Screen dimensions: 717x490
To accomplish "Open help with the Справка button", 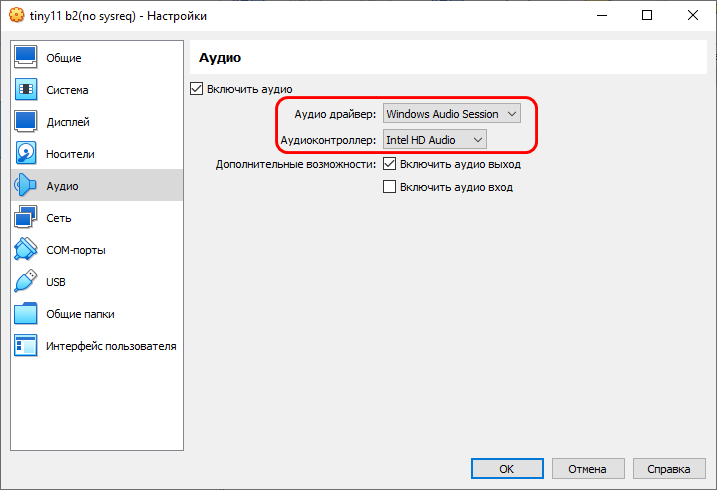I will tap(668, 468).
